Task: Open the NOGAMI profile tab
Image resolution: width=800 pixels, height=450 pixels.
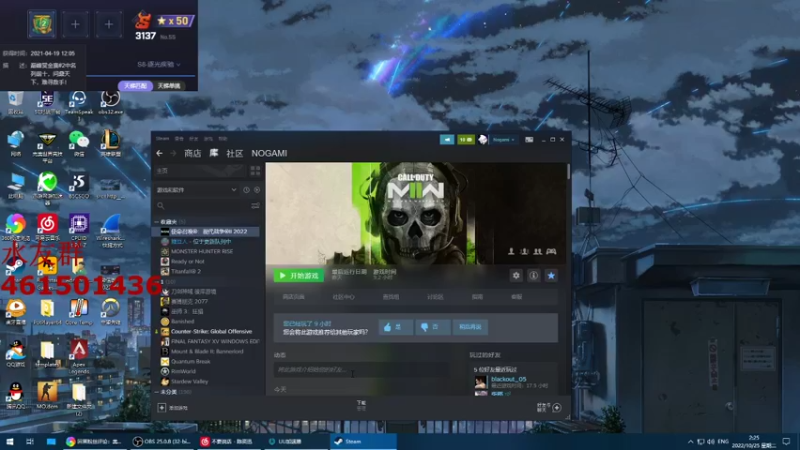Action: 269,153
